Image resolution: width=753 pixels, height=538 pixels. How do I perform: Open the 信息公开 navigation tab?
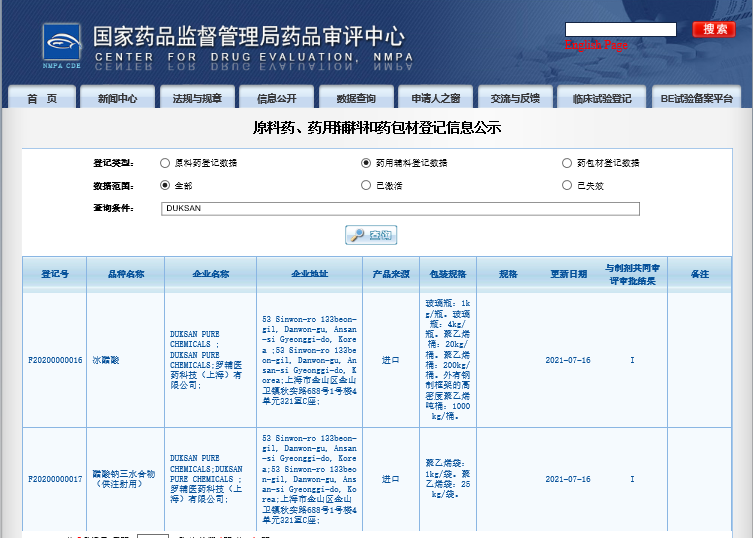pyautogui.click(x=277, y=98)
